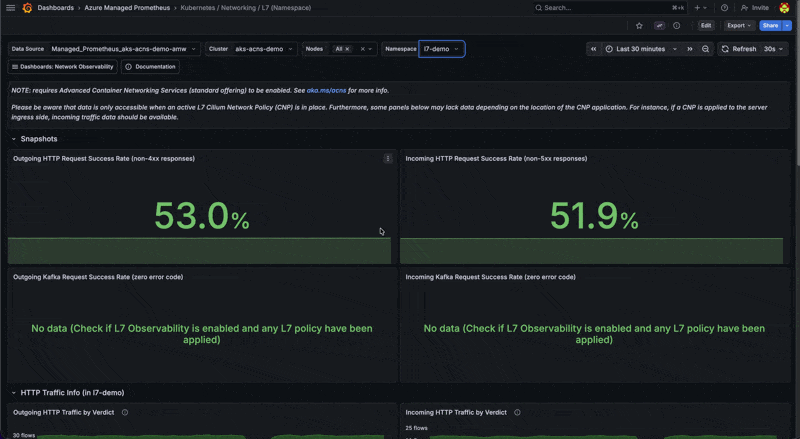
Task: Open the Namespace l7-demo dropdown
Action: point(441,49)
